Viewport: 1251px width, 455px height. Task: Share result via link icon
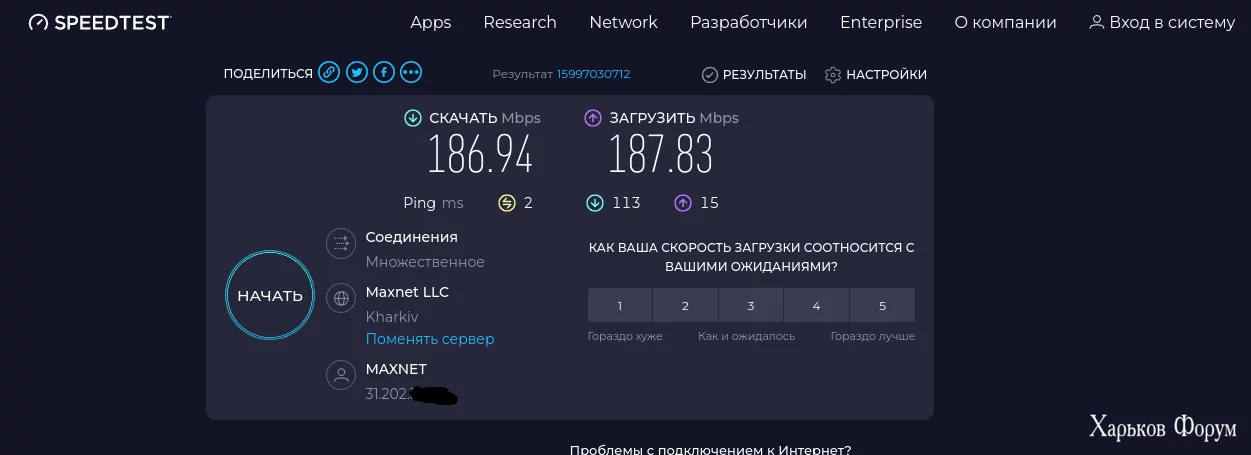[329, 73]
